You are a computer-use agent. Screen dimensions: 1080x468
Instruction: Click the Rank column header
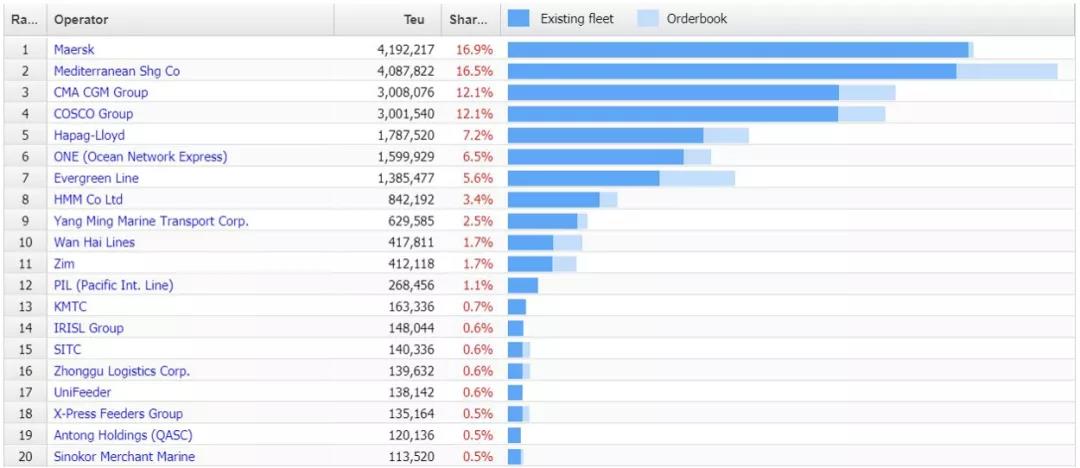[x=24, y=20]
